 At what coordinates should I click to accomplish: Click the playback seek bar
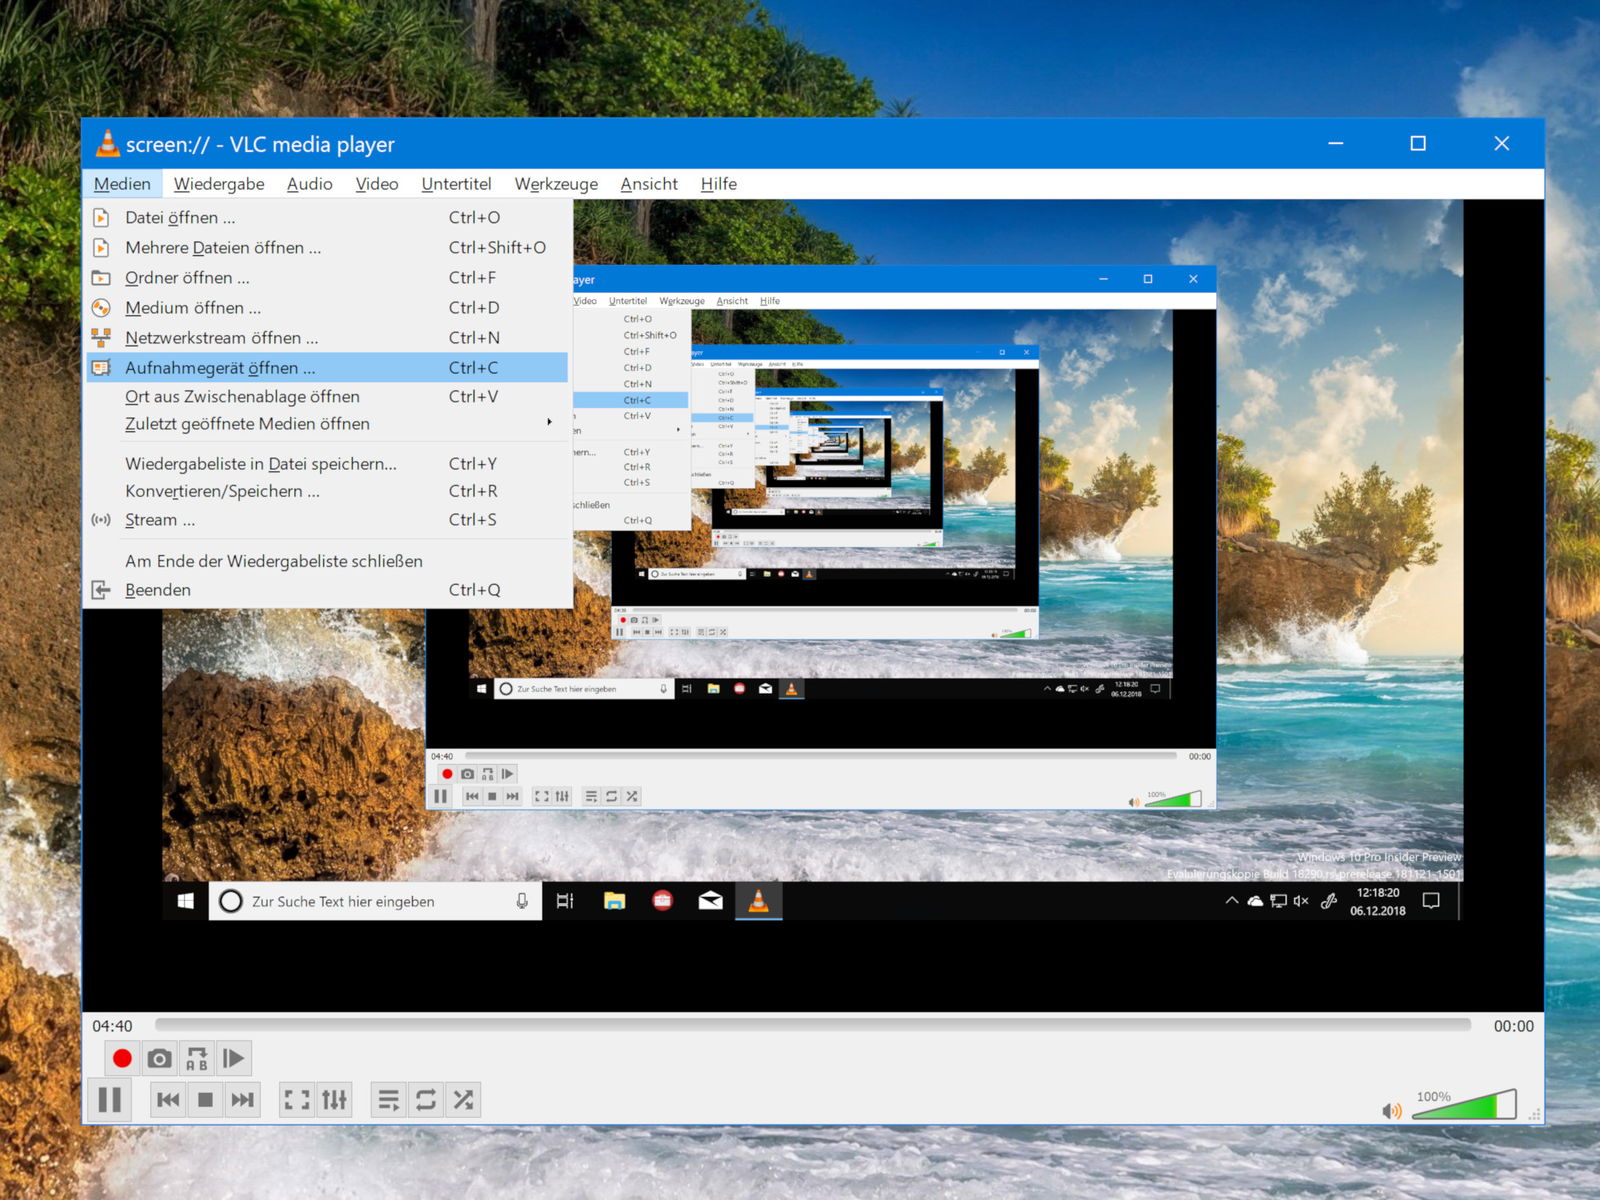pos(813,1025)
